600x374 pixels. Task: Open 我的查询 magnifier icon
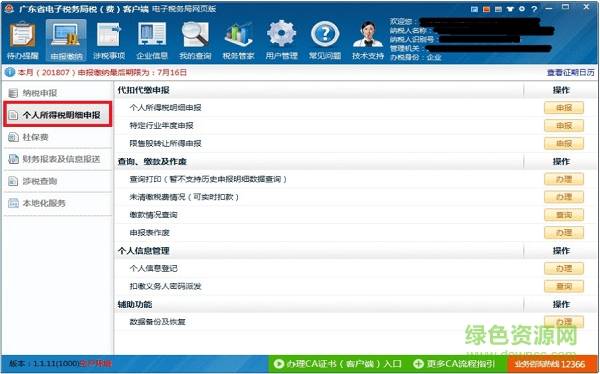195,40
